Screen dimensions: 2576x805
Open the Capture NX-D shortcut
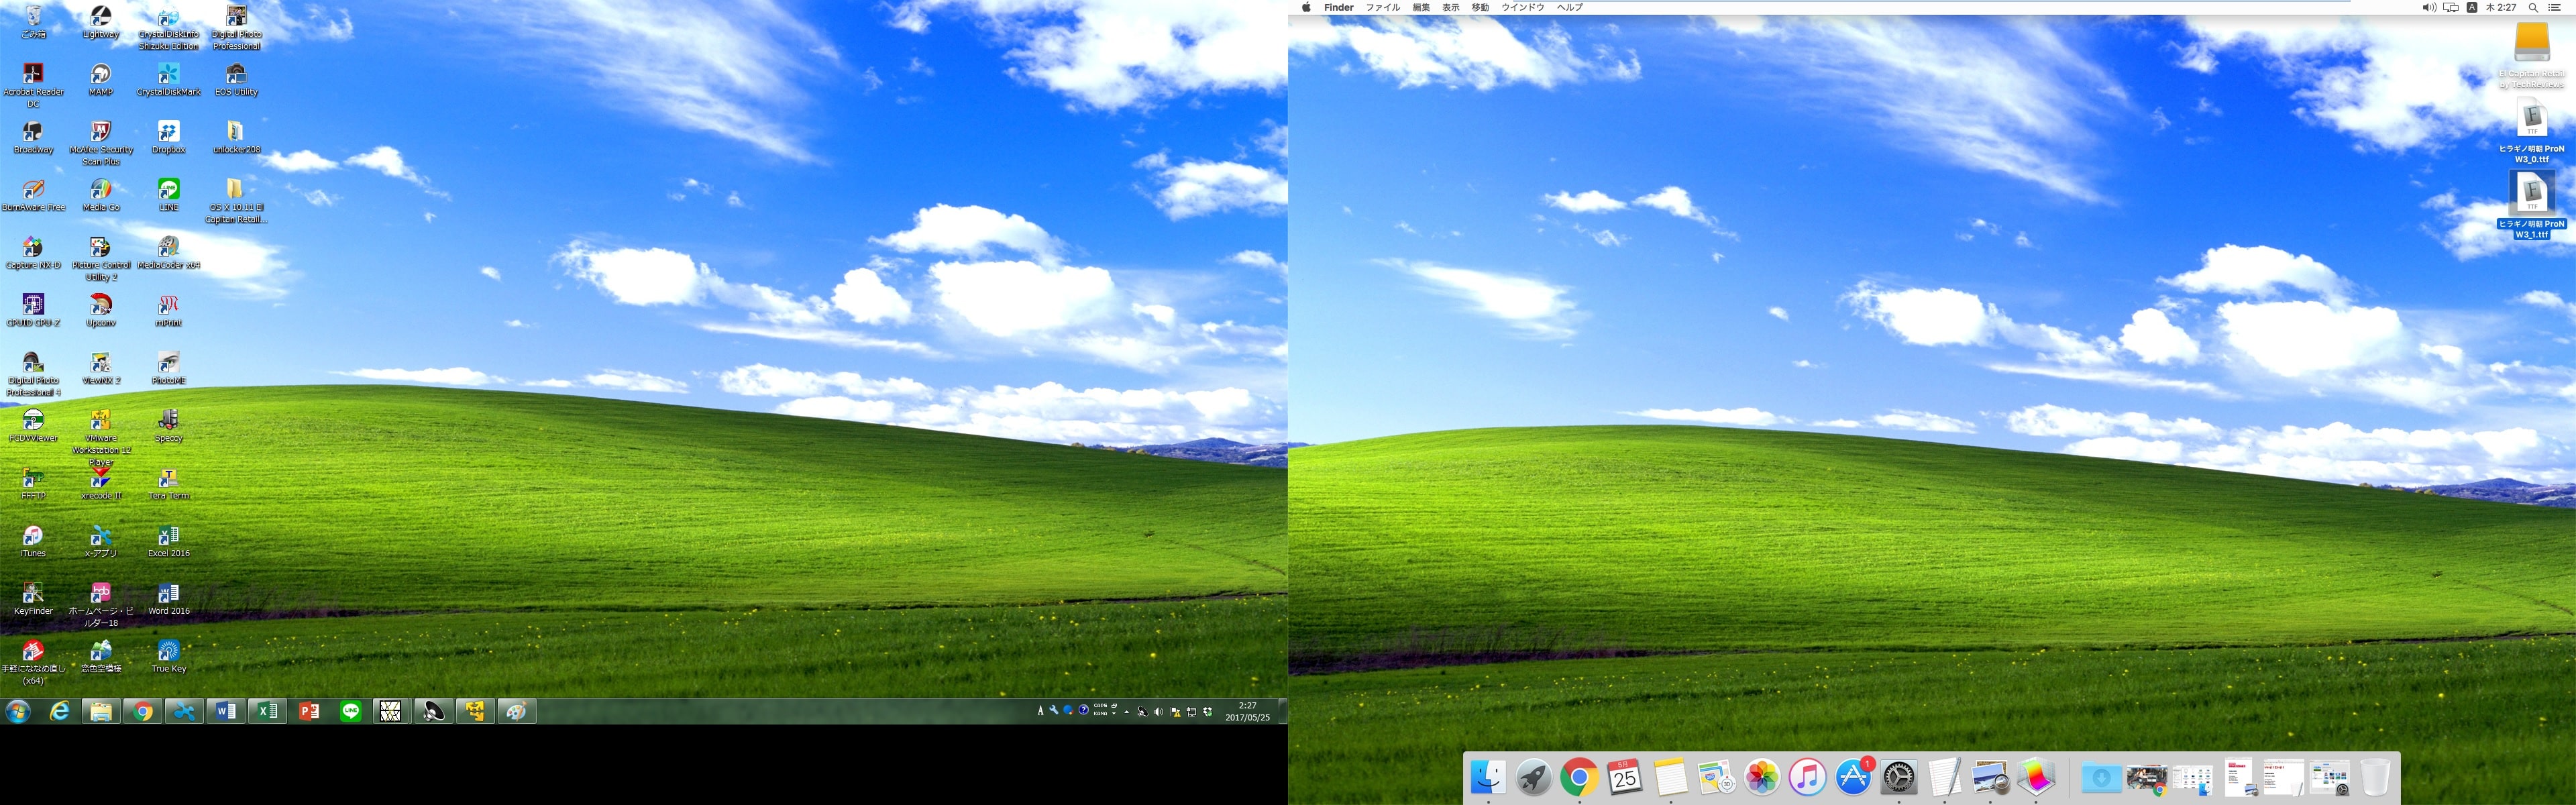coord(33,253)
